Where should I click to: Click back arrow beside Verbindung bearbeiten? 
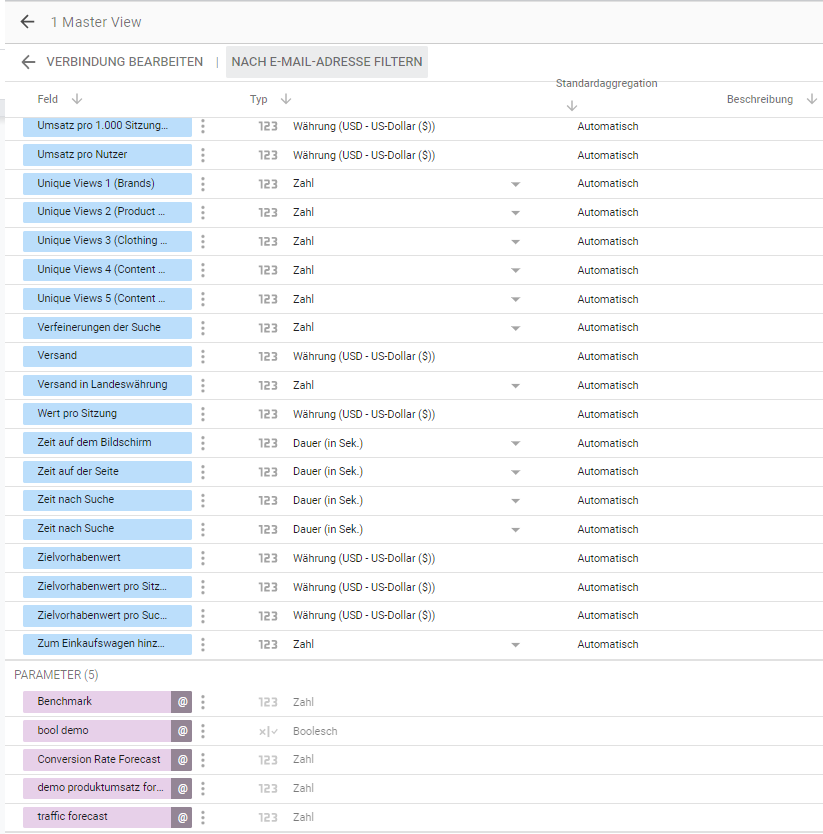click(28, 62)
